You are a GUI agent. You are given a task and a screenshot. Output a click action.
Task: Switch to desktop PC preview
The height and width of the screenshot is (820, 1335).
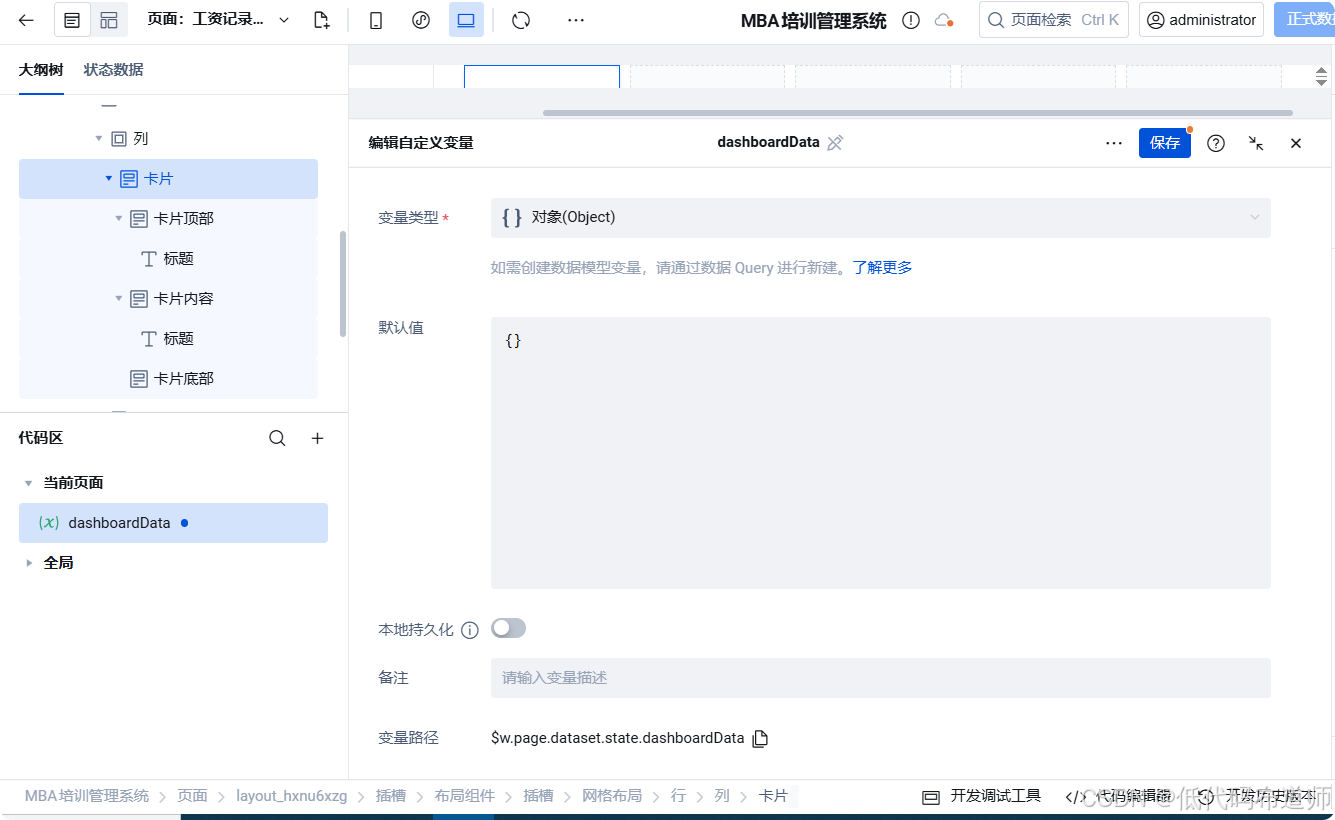click(466, 20)
